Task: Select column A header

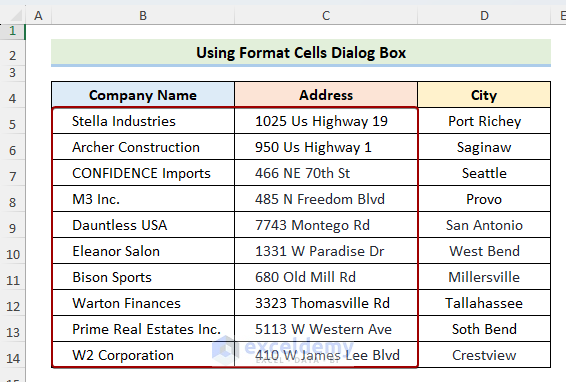Action: (x=38, y=16)
